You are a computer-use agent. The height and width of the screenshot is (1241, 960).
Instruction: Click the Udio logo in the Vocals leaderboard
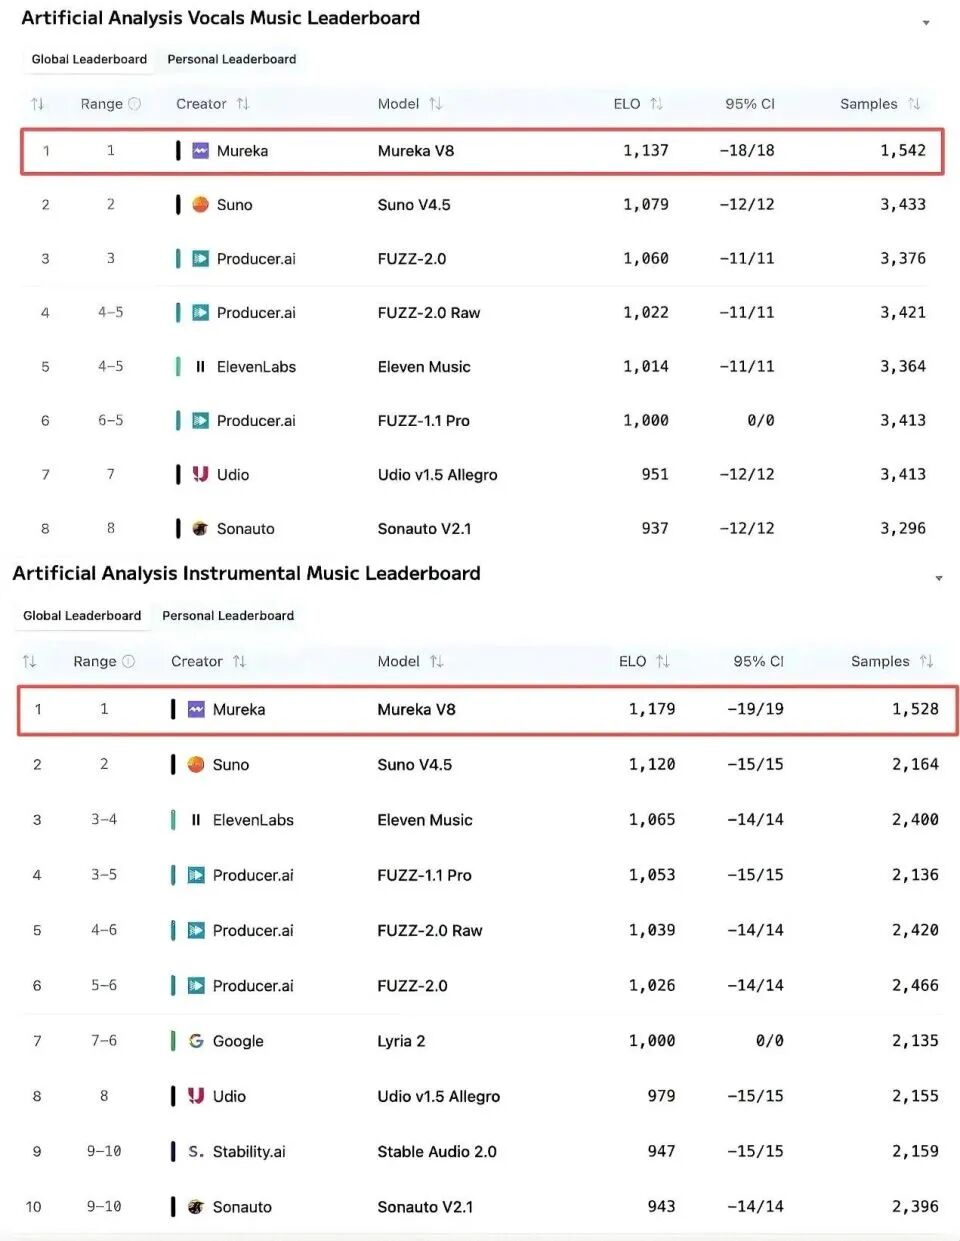click(200, 474)
